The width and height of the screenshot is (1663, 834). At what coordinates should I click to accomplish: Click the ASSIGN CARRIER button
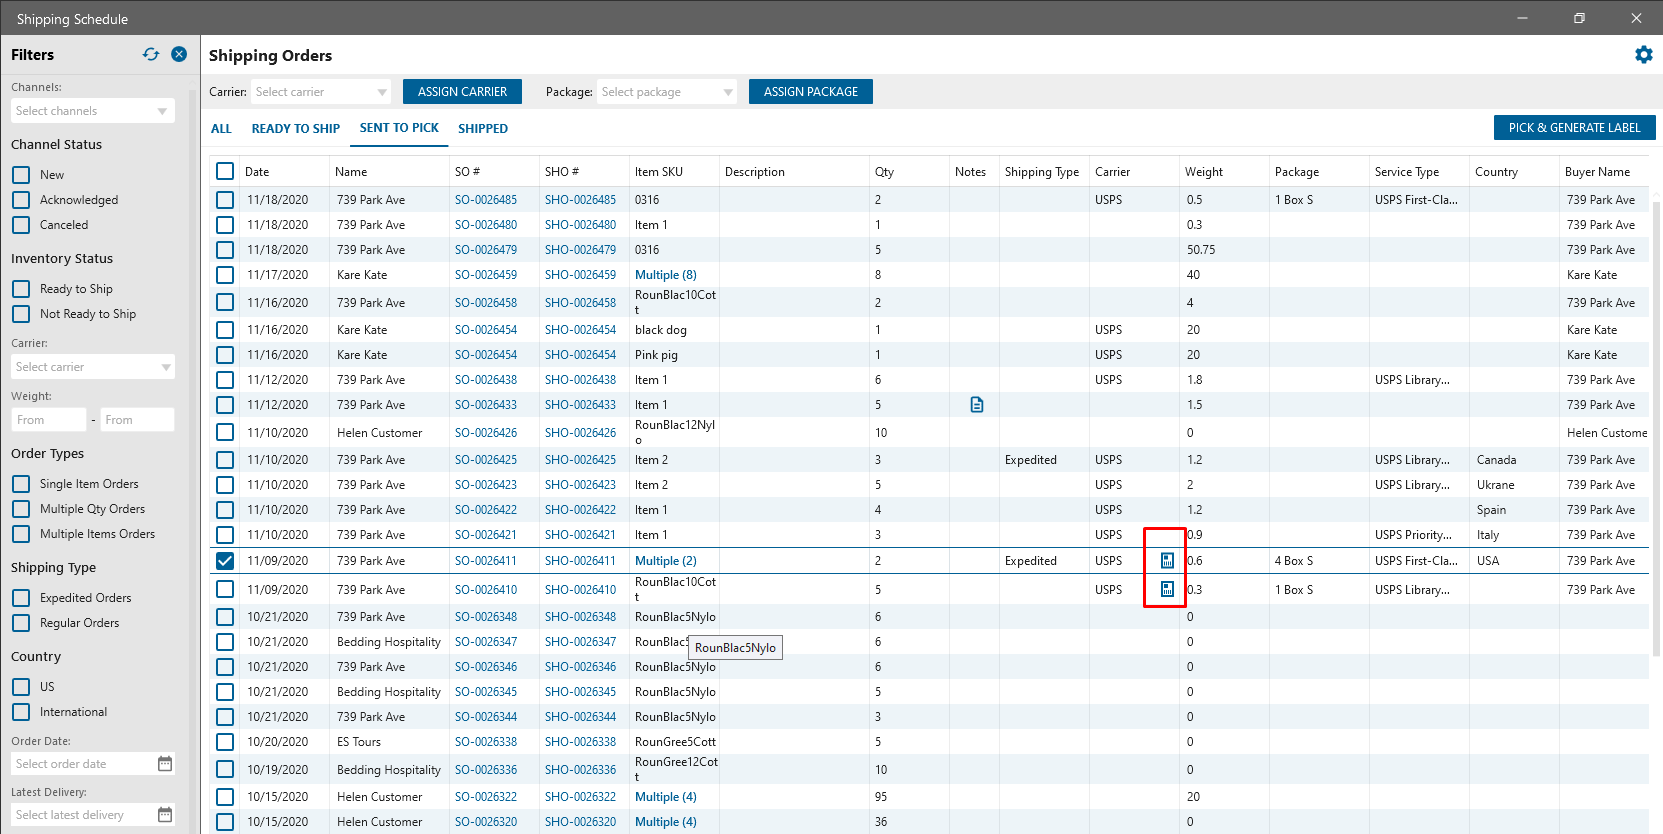(x=462, y=92)
